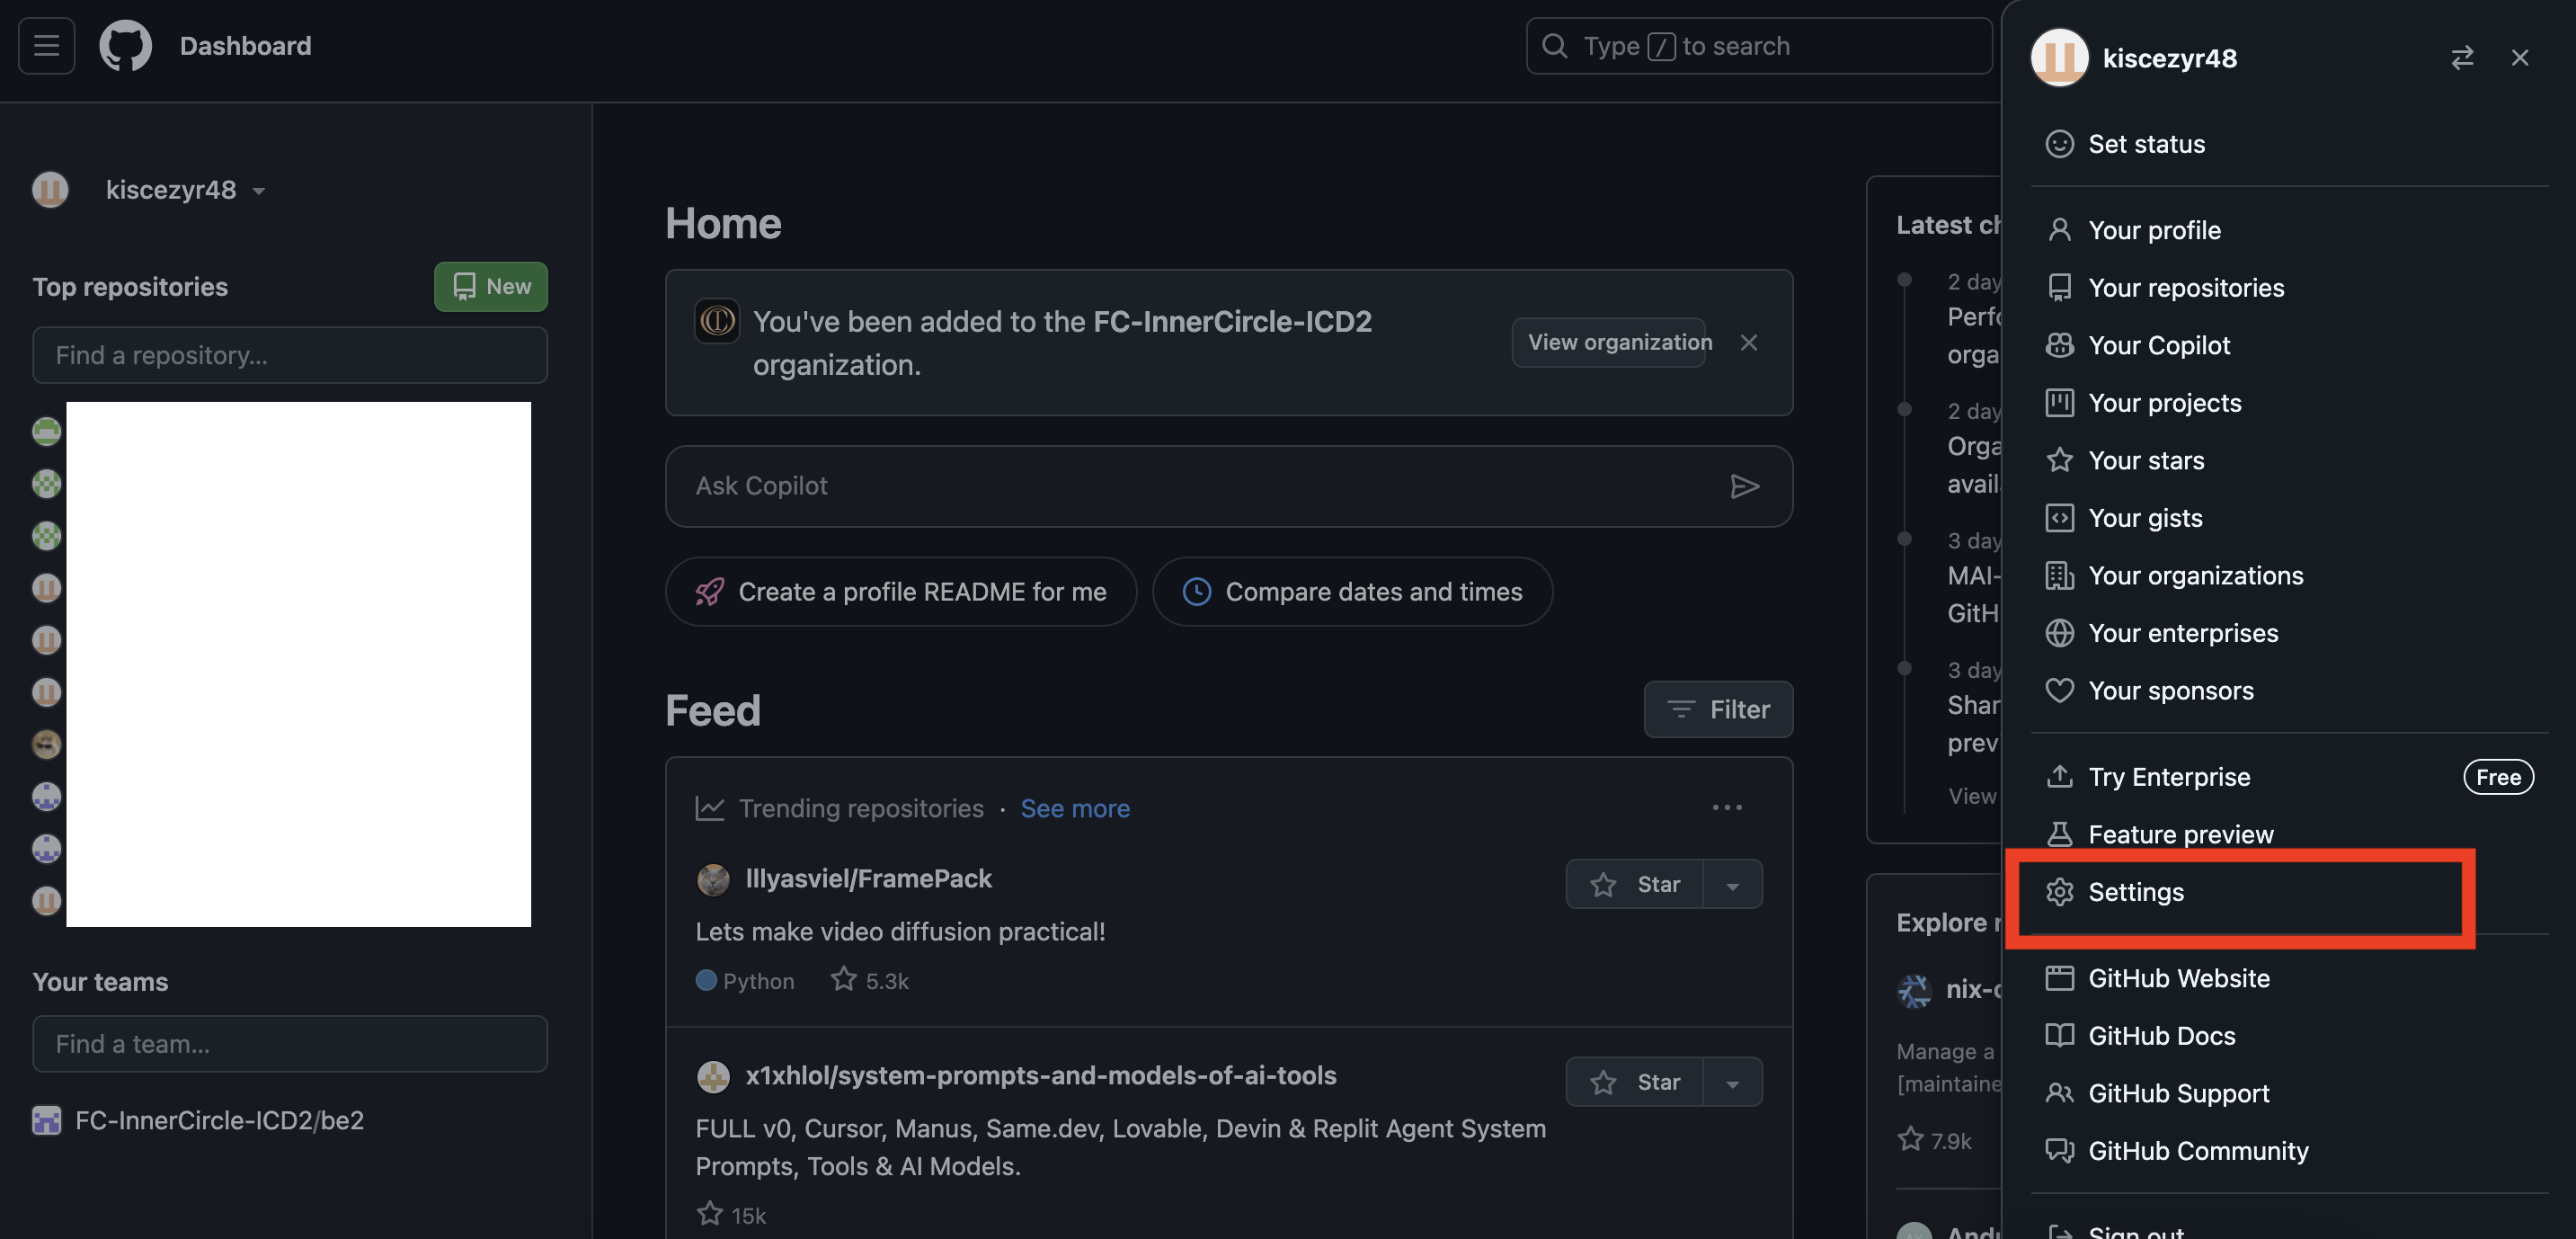Open x1xhlol/system-prompts-and-models-of-ai-tools link
The image size is (2576, 1239).
pos(1040,1076)
